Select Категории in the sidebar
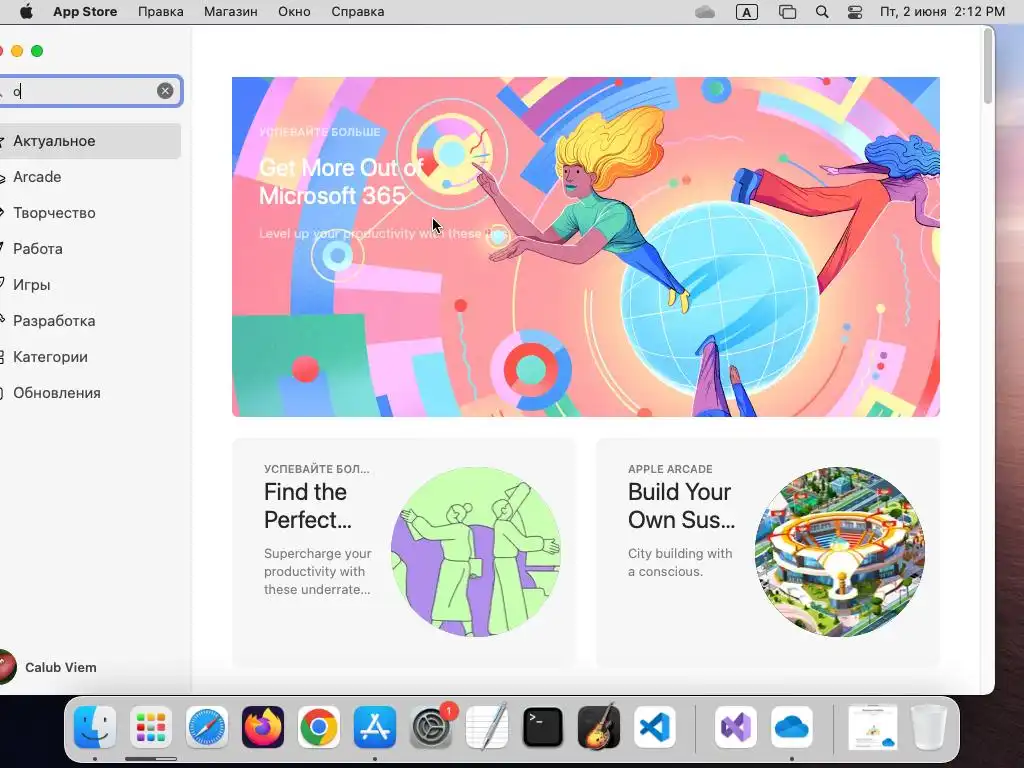 click(x=90, y=357)
